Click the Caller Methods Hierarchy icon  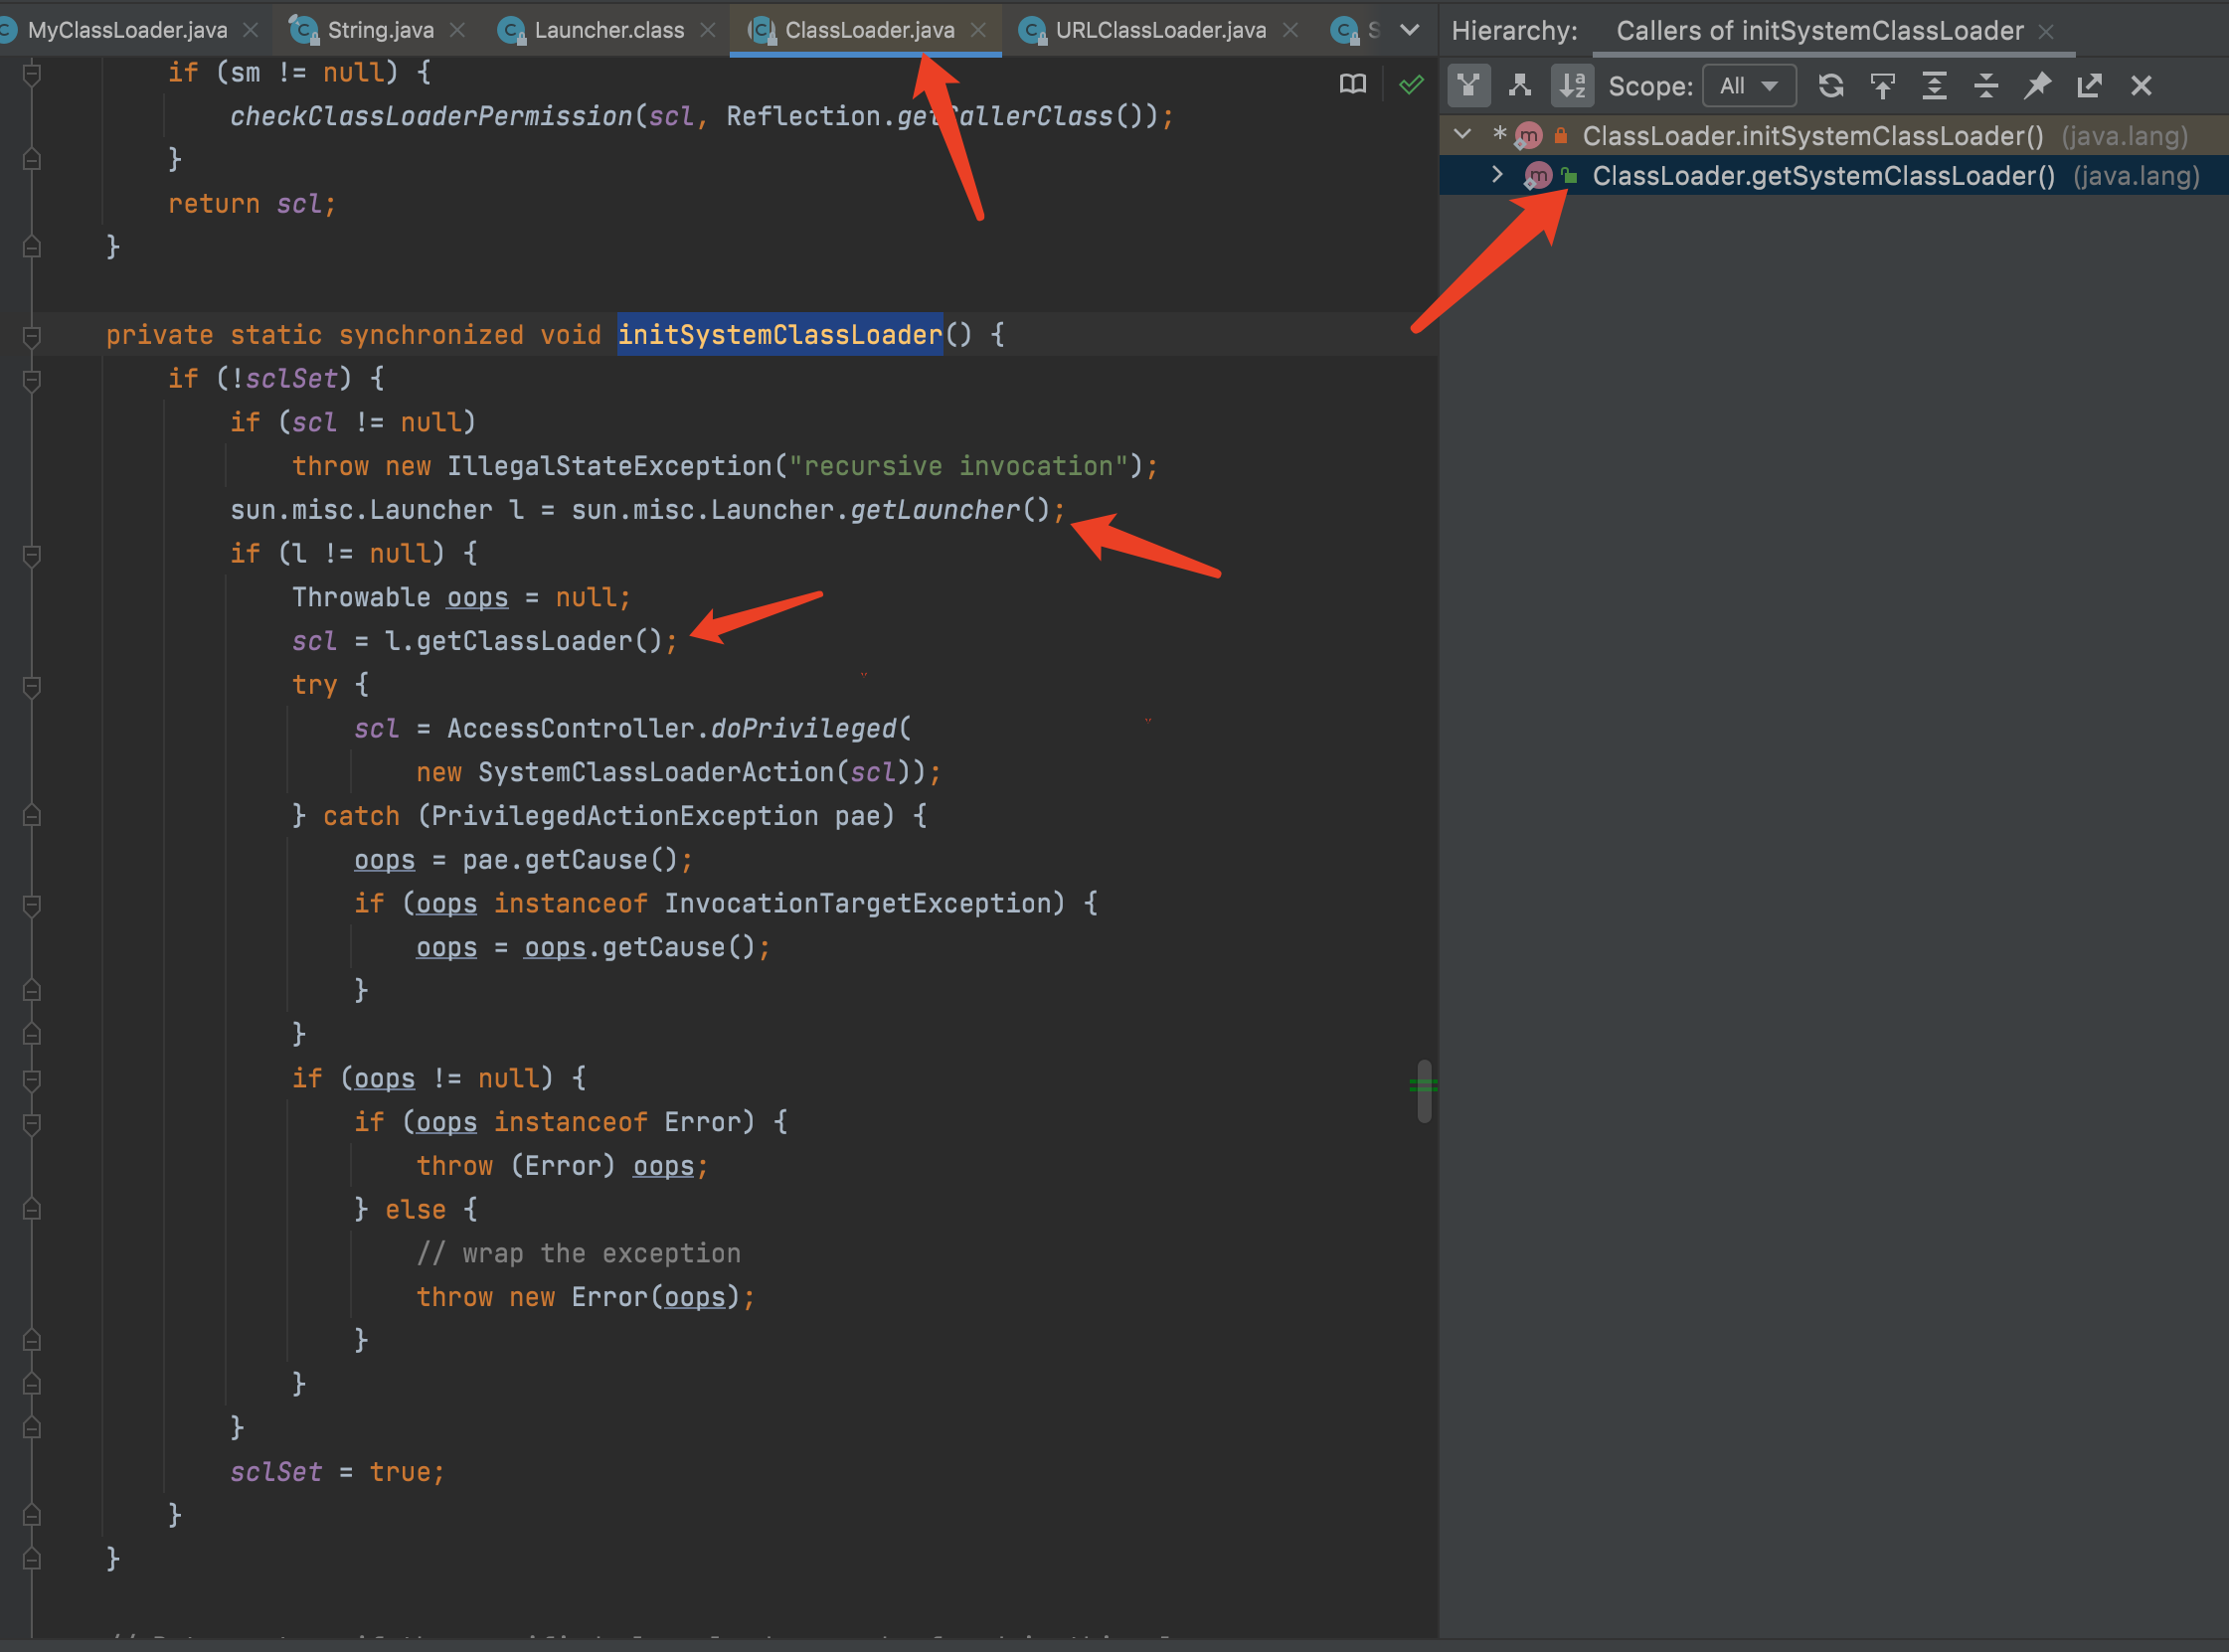[x=1468, y=86]
